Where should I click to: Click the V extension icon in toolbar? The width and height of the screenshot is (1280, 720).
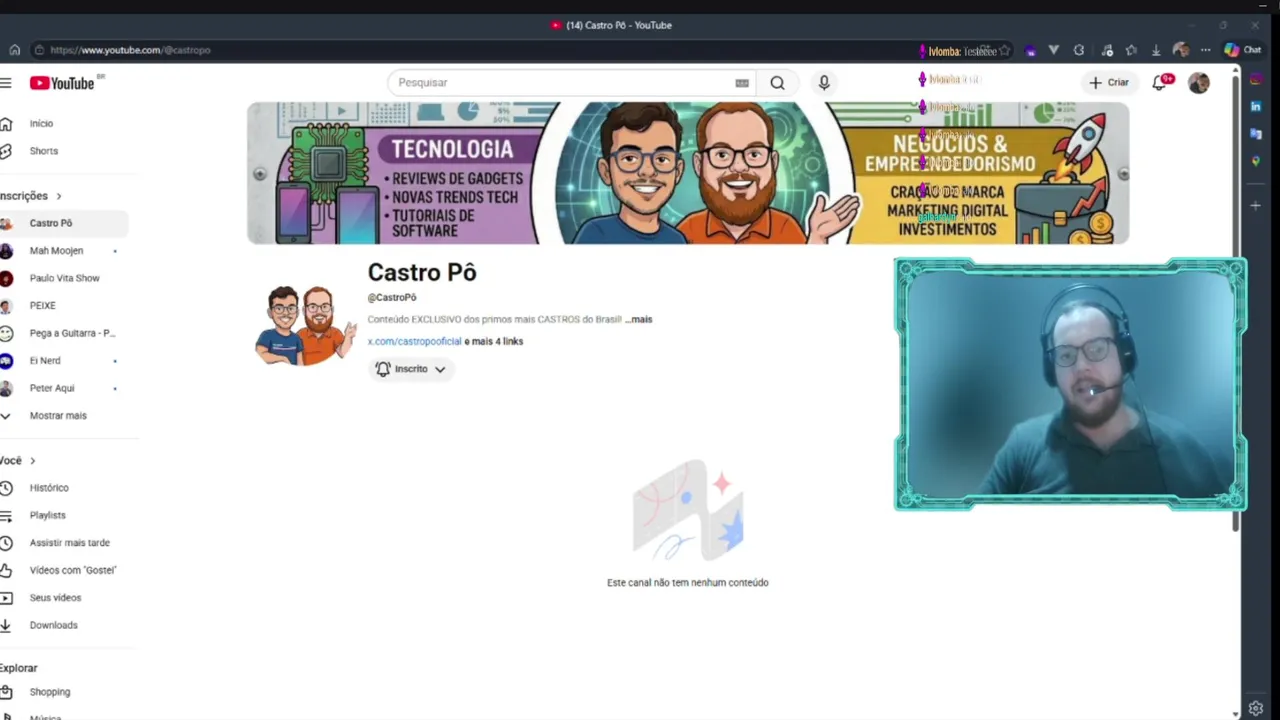(1053, 50)
